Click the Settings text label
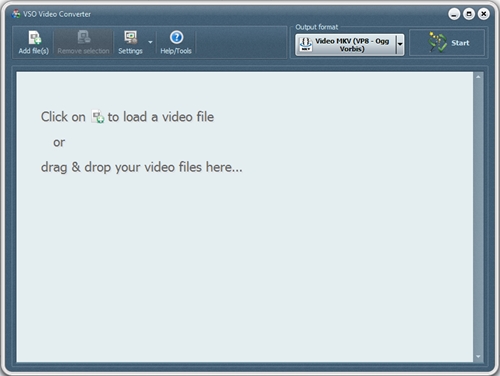 (x=130, y=51)
